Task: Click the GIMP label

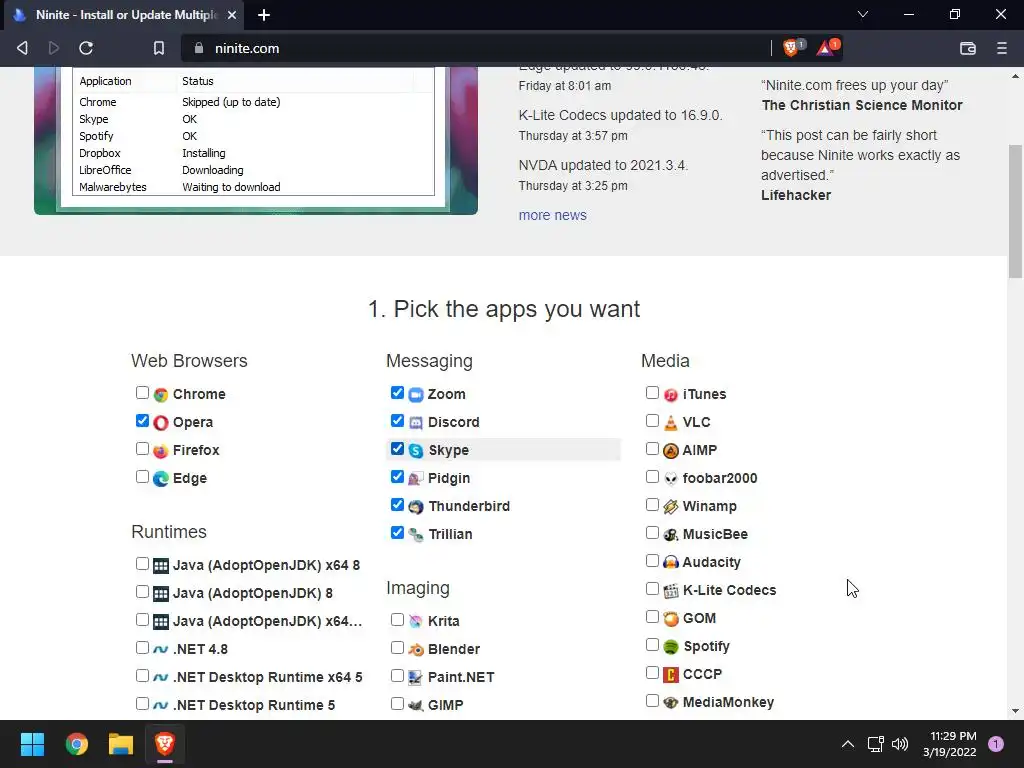Action: point(445,705)
